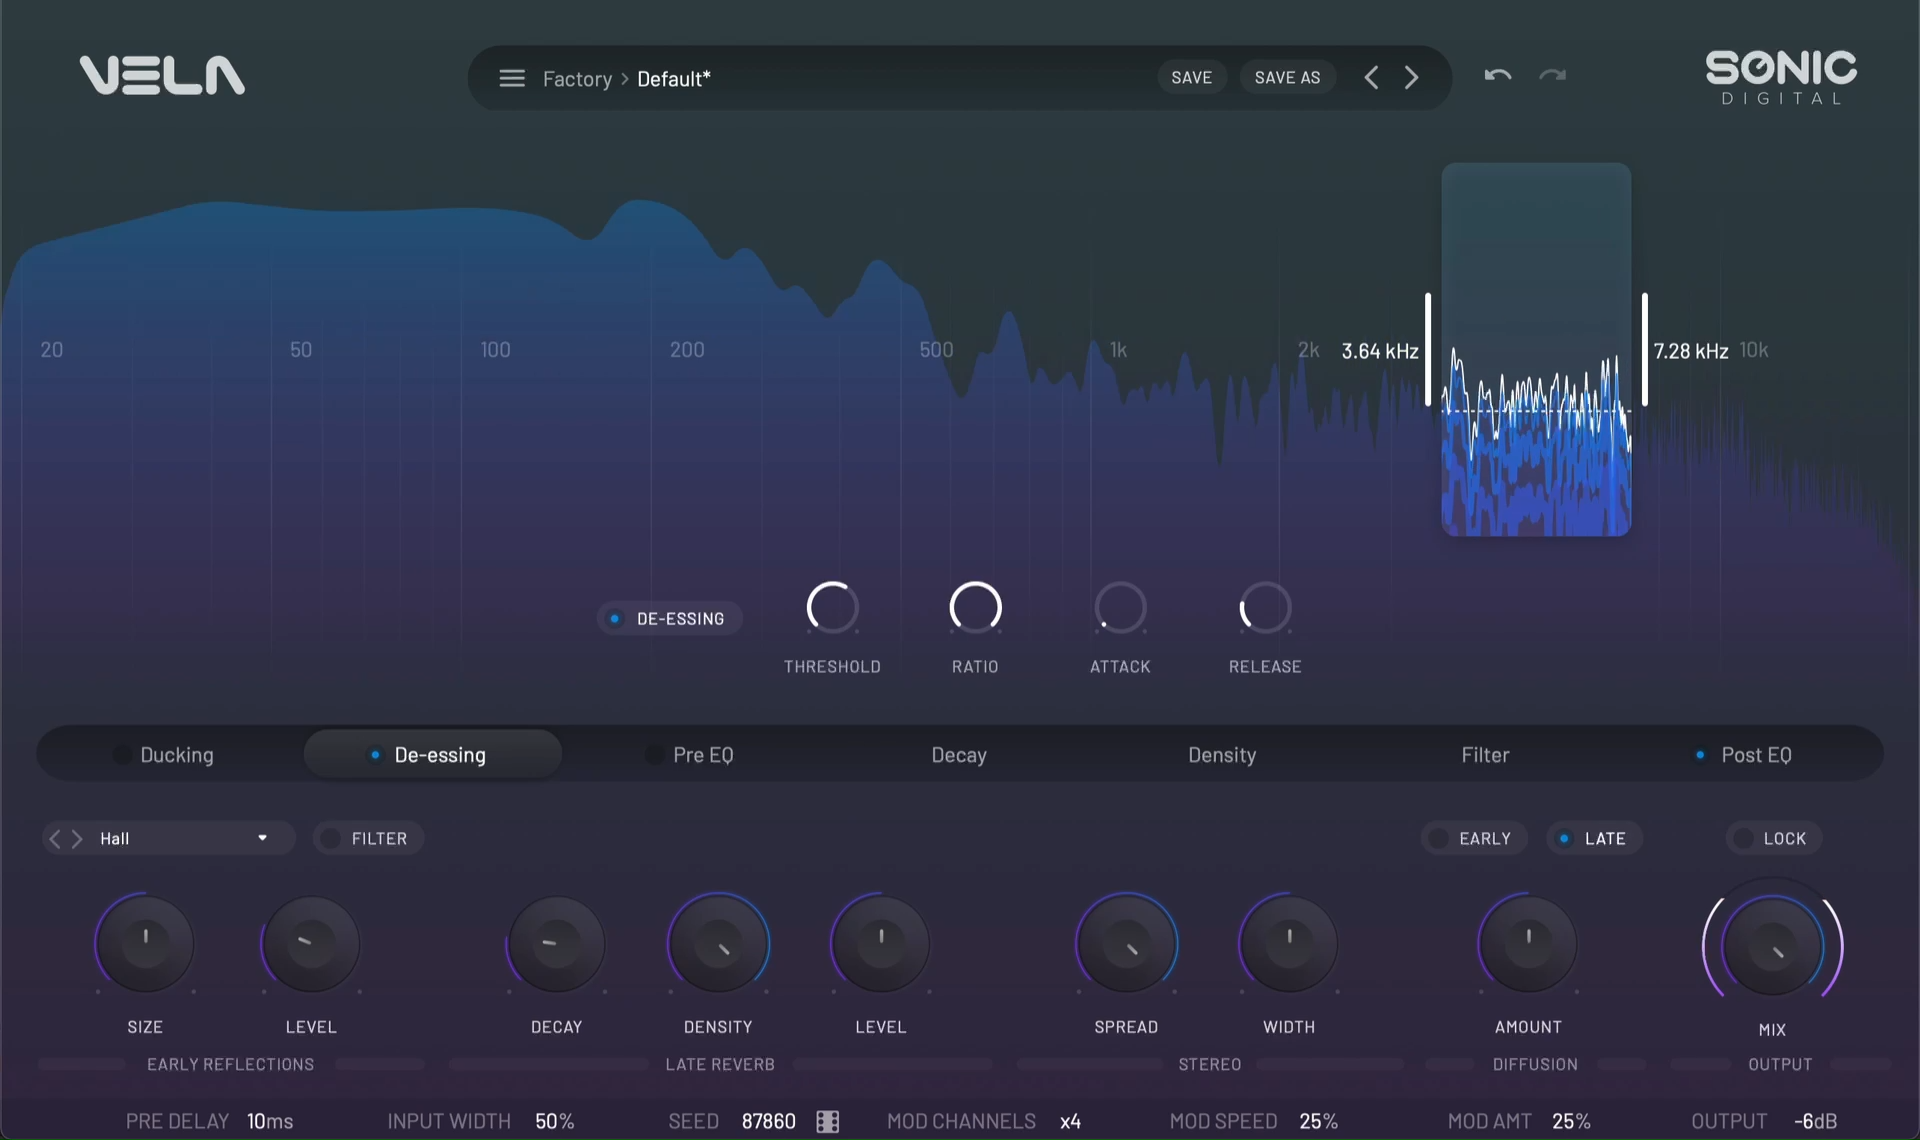
Task: Click the SAVE button
Action: tap(1191, 78)
